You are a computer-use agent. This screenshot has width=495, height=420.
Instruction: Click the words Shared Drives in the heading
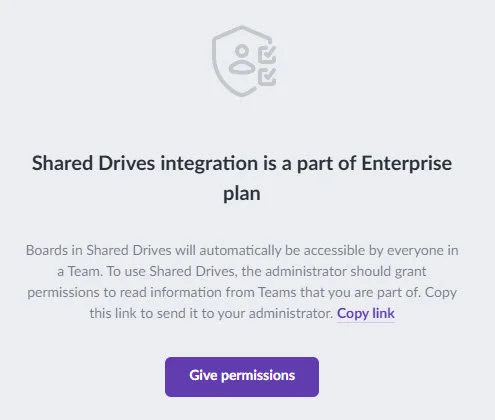click(93, 163)
